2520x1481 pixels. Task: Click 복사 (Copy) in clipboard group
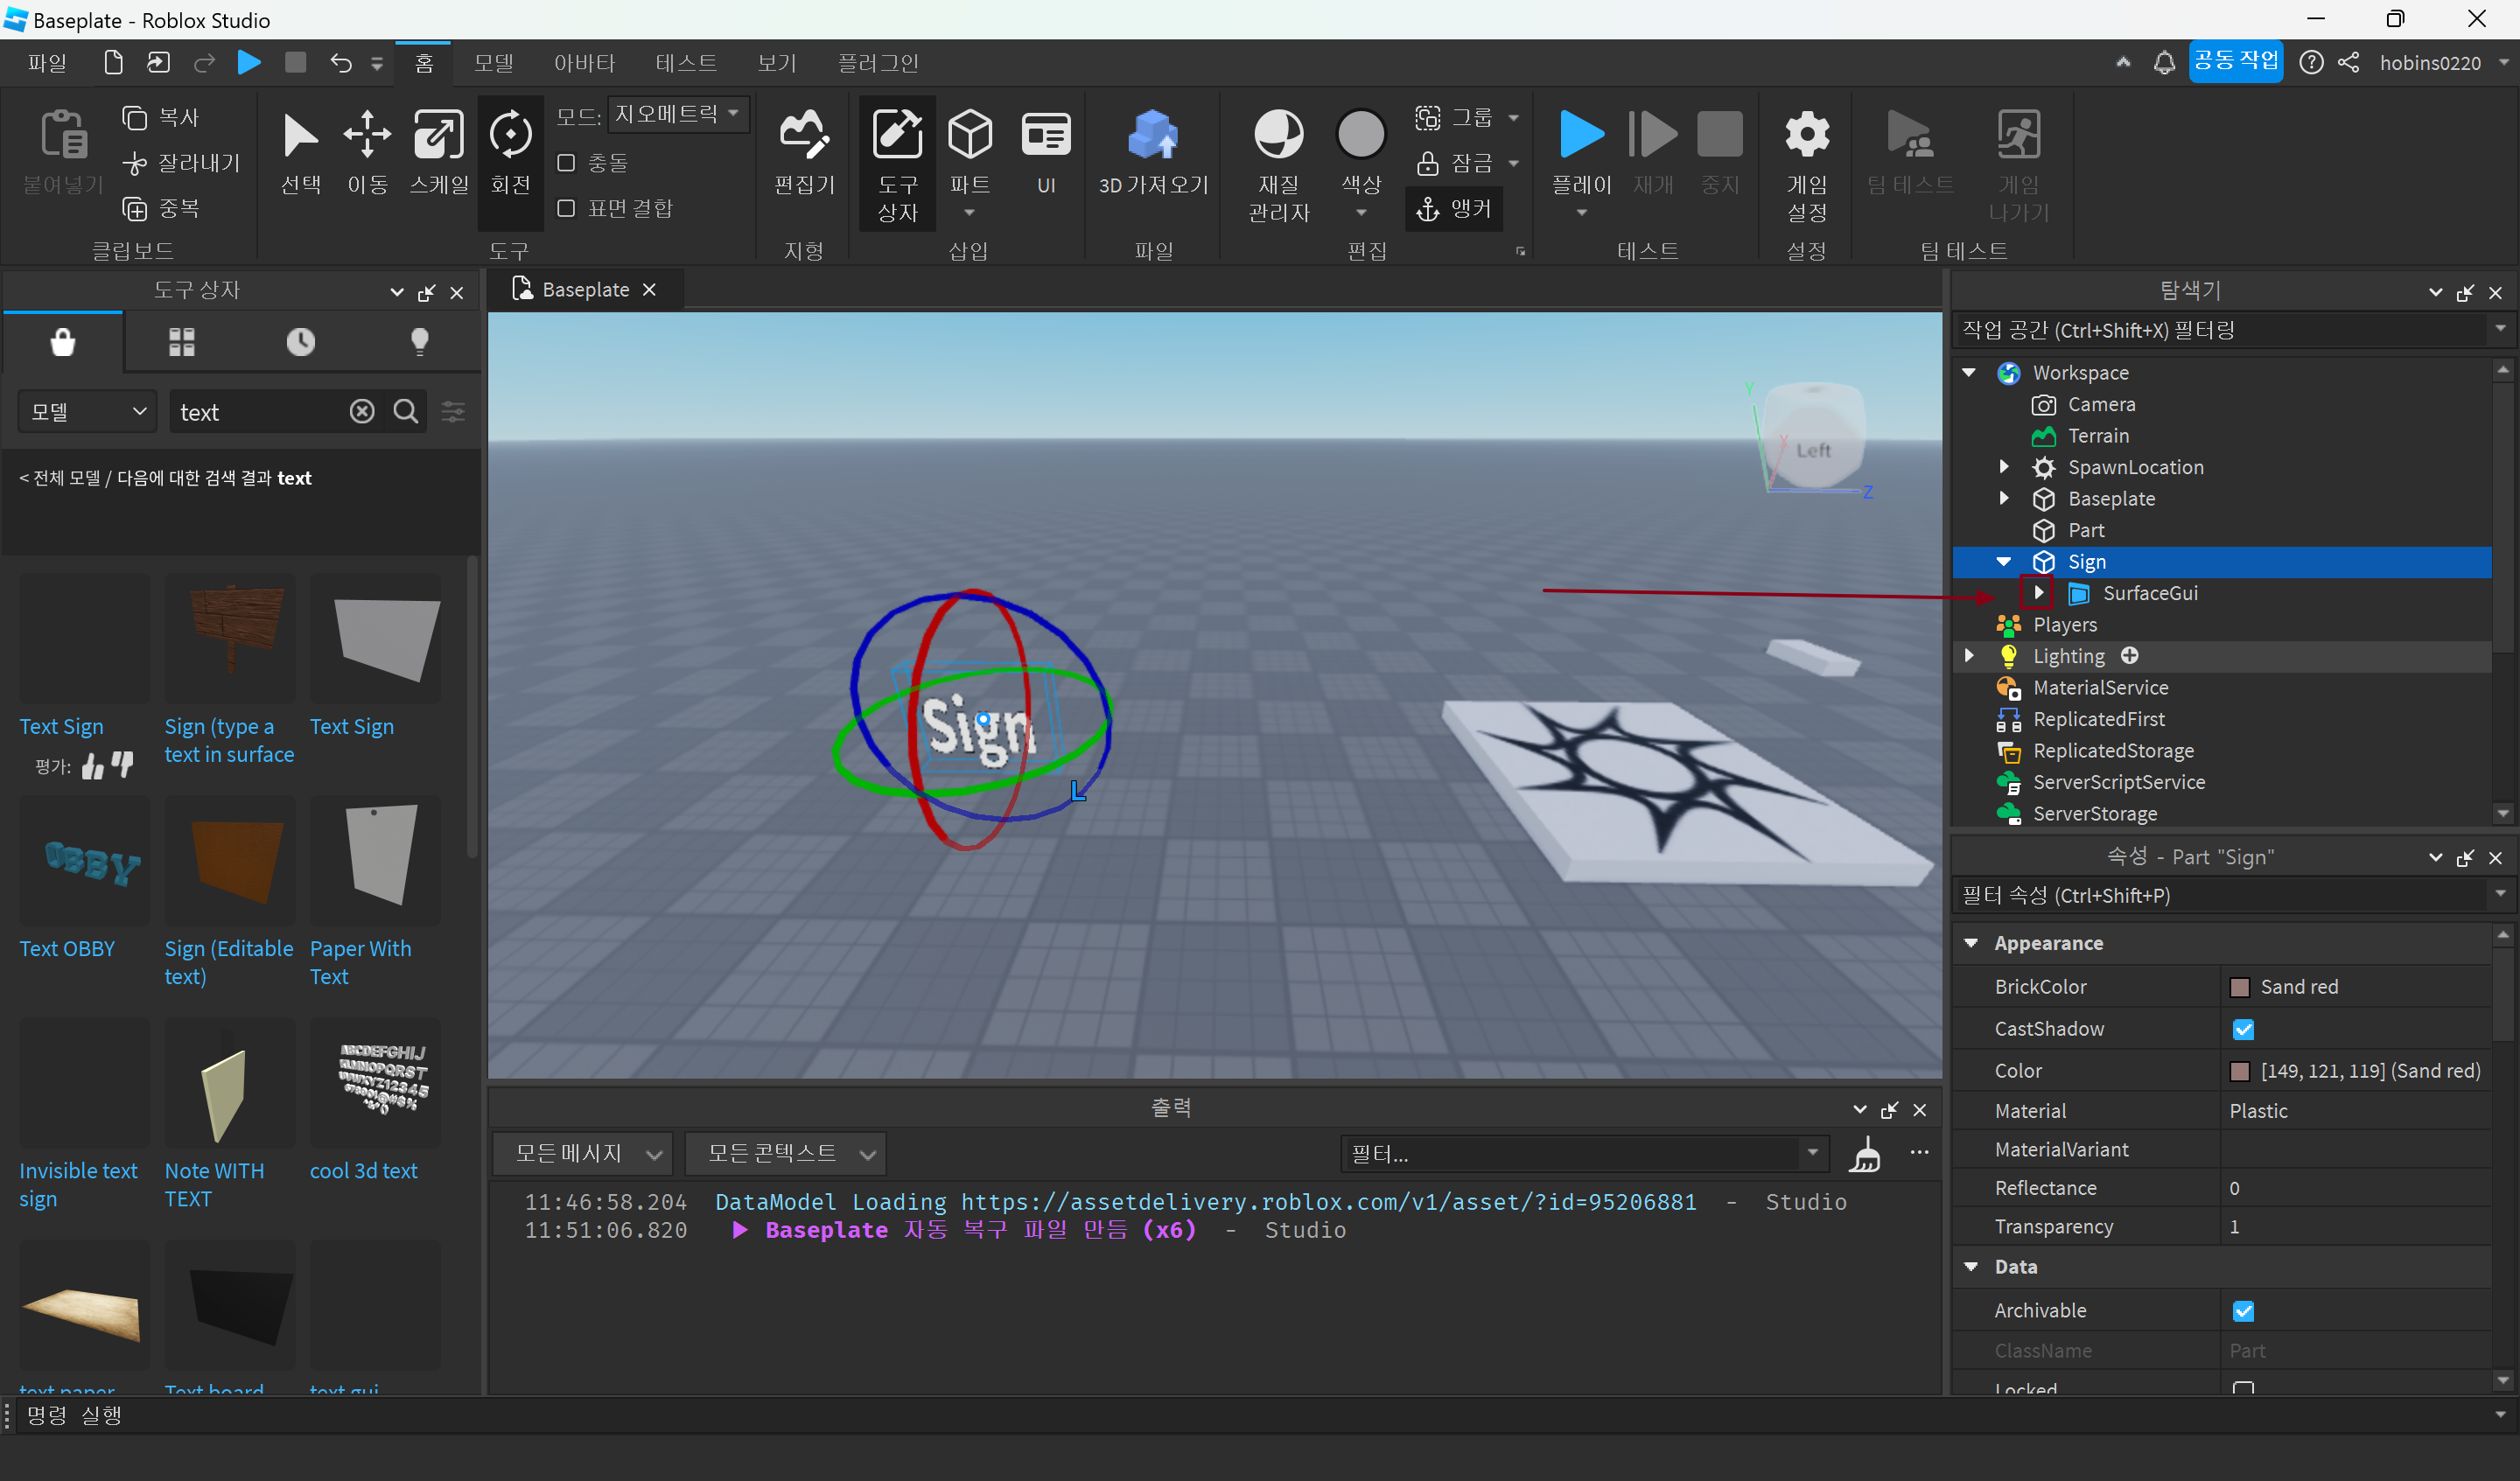[x=160, y=117]
